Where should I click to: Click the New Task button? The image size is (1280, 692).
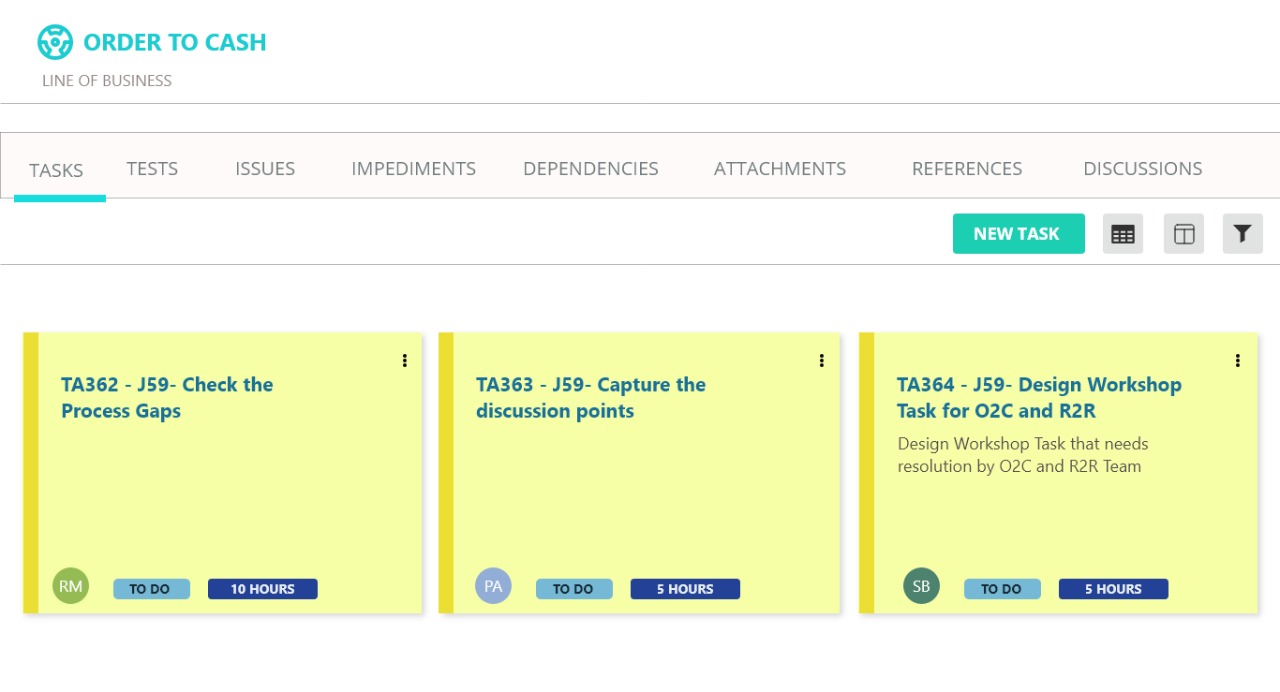(1018, 234)
